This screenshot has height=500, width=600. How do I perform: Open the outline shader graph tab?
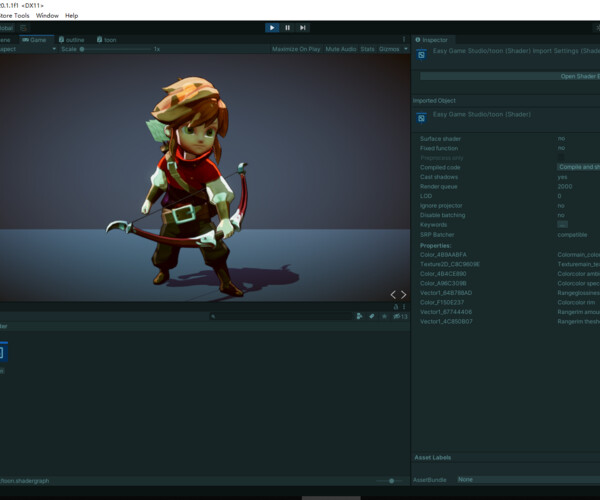(71, 40)
